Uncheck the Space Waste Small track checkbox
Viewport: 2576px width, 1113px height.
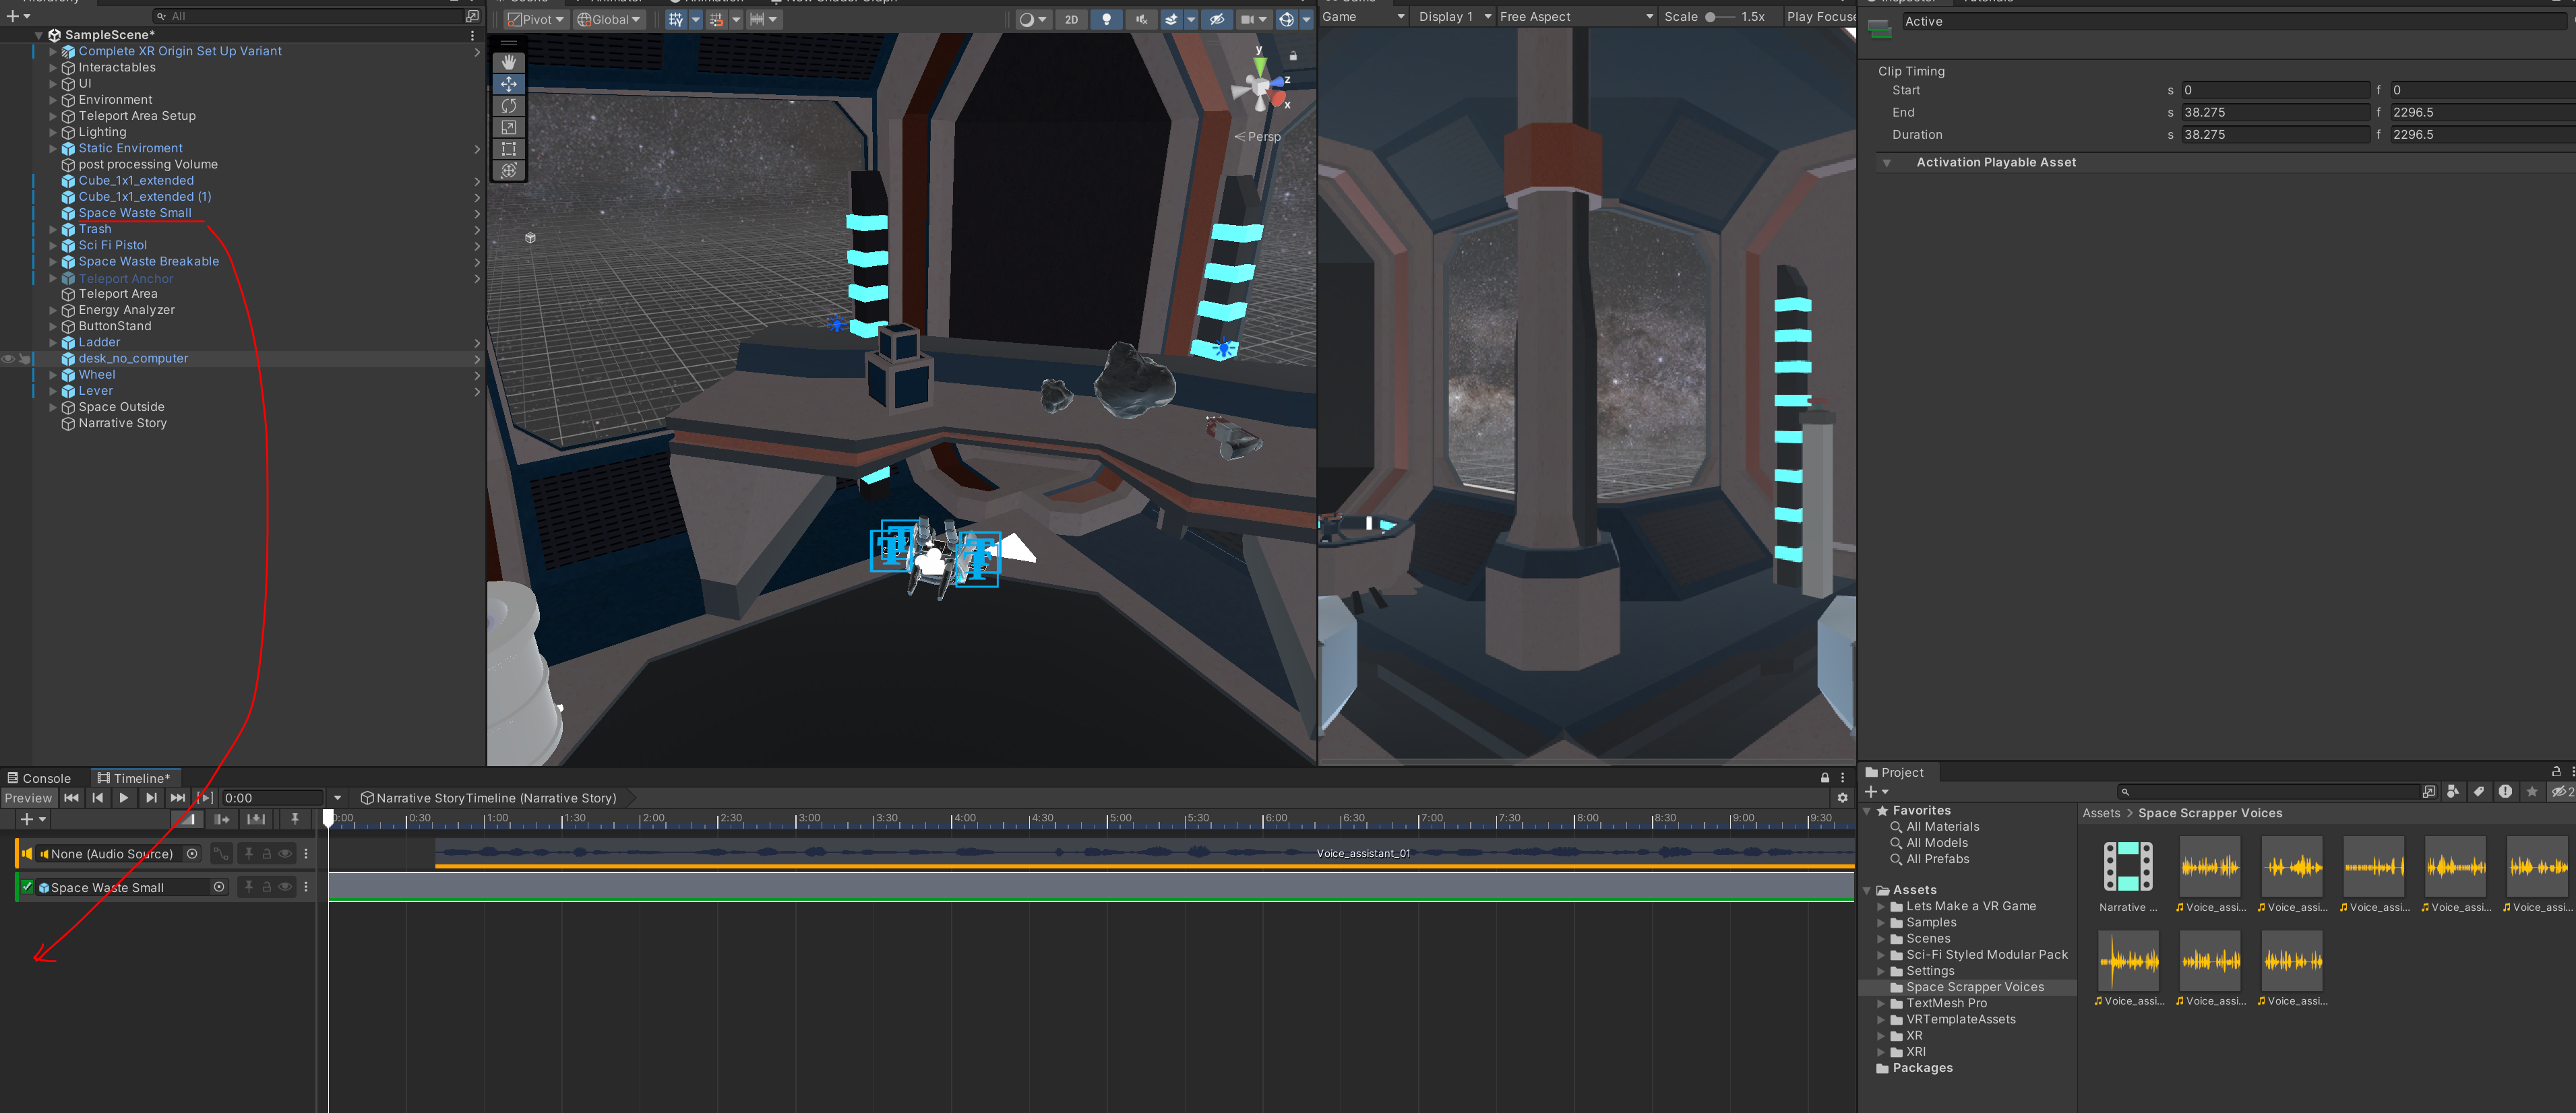click(28, 887)
